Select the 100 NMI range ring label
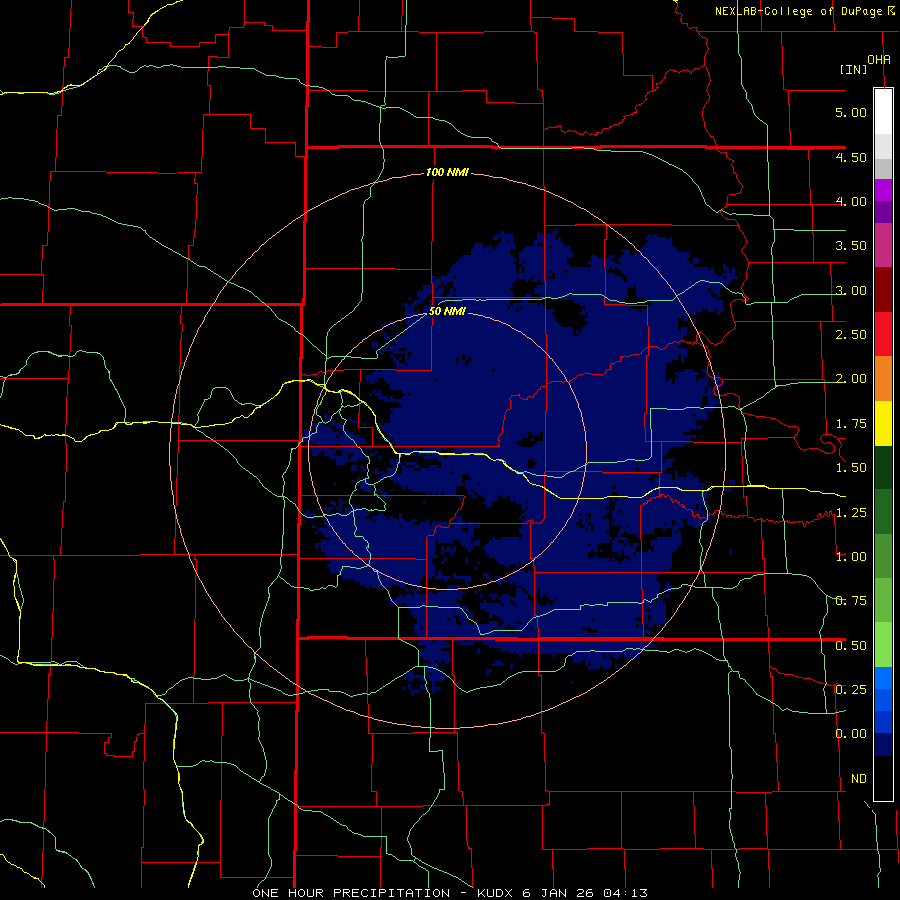The image size is (900, 900). 447,172
